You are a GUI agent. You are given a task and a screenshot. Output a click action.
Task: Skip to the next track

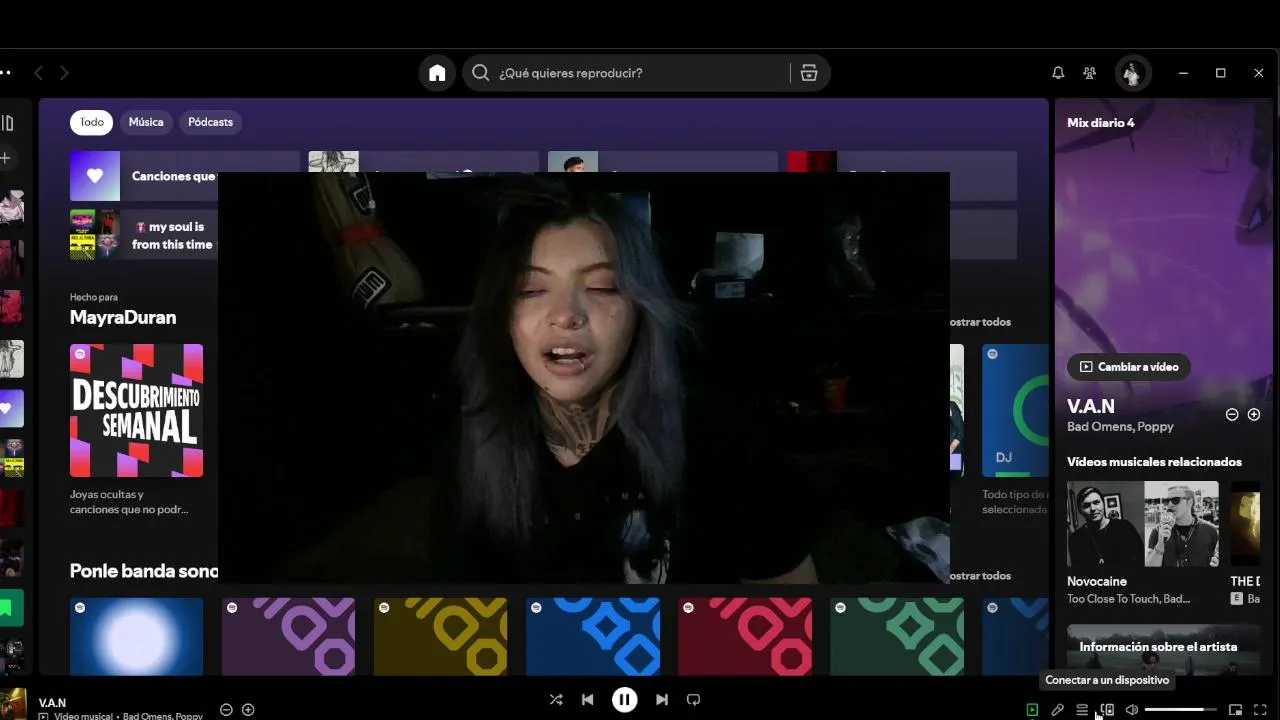click(662, 700)
